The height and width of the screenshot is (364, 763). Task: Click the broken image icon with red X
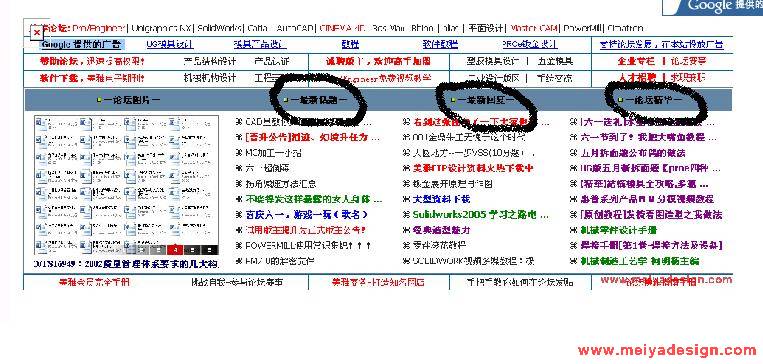(x=36, y=33)
